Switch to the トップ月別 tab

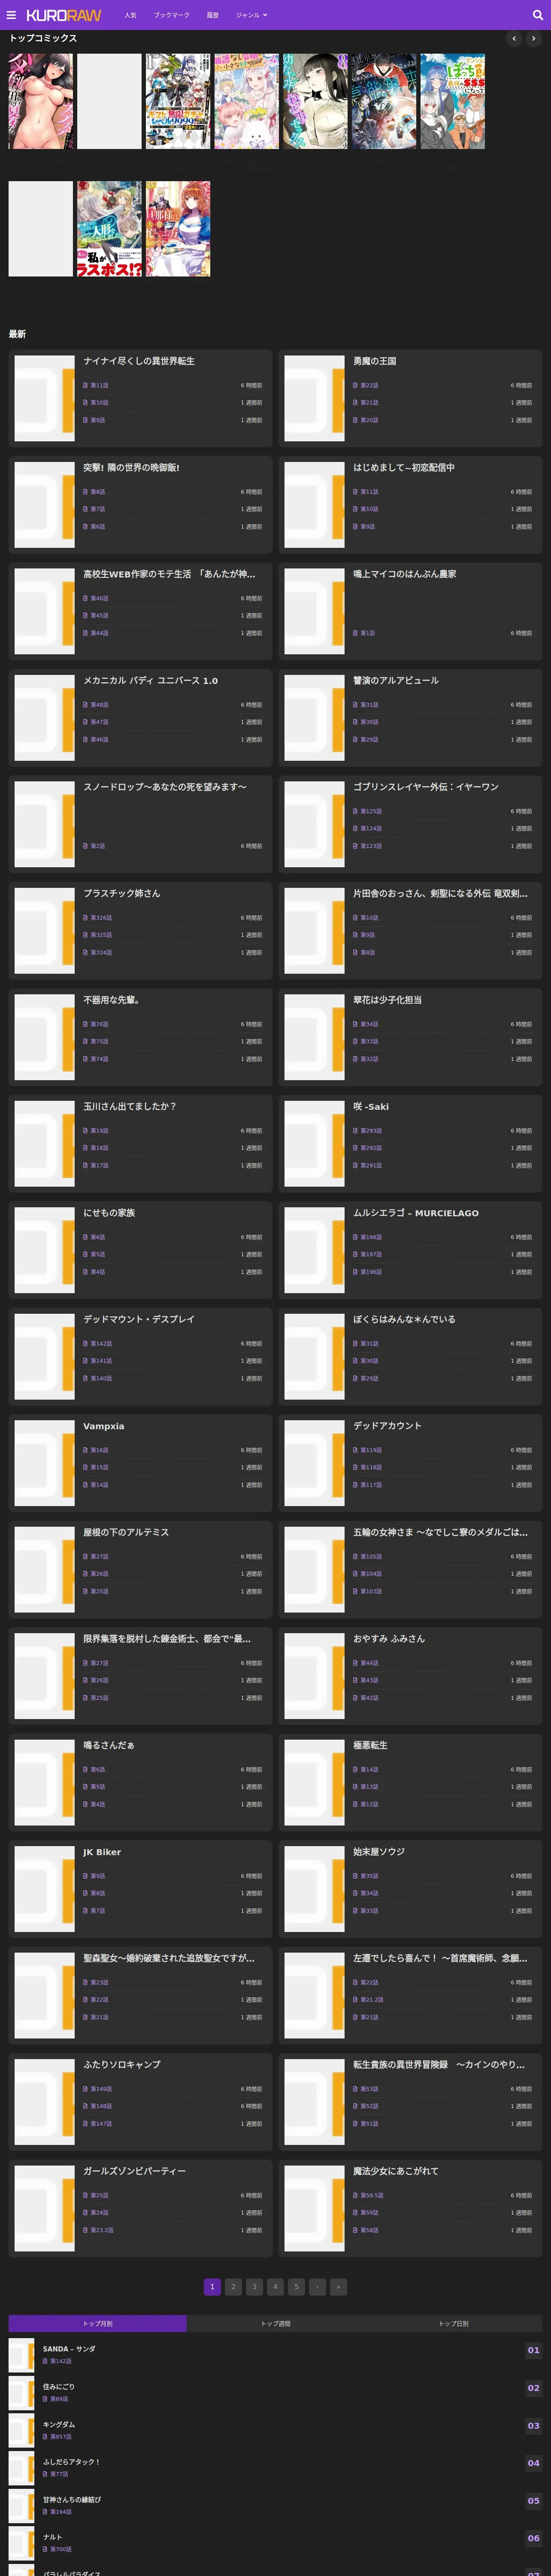[x=97, y=2323]
